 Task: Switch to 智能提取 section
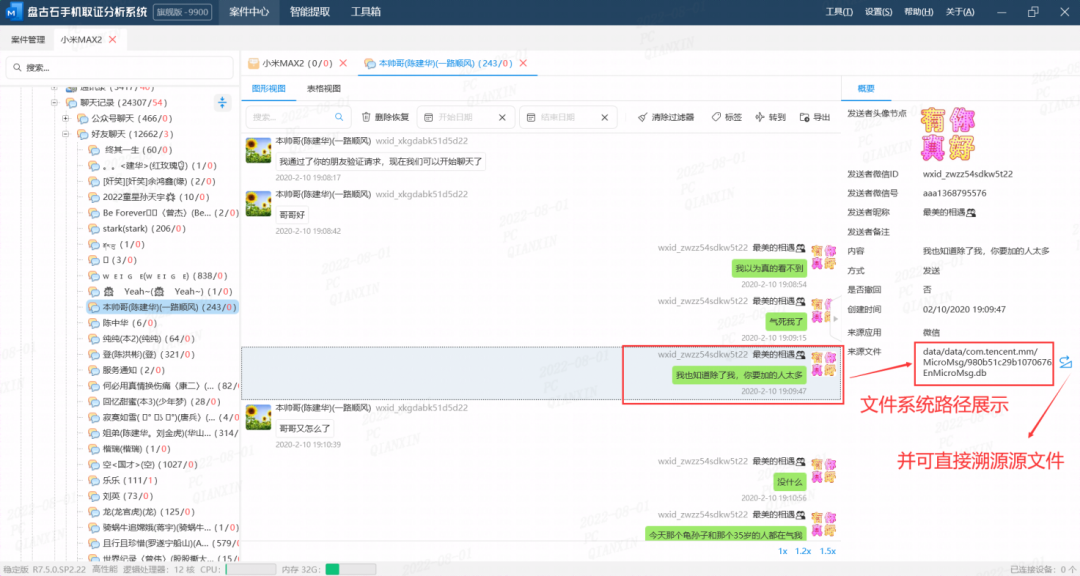[x=309, y=12]
